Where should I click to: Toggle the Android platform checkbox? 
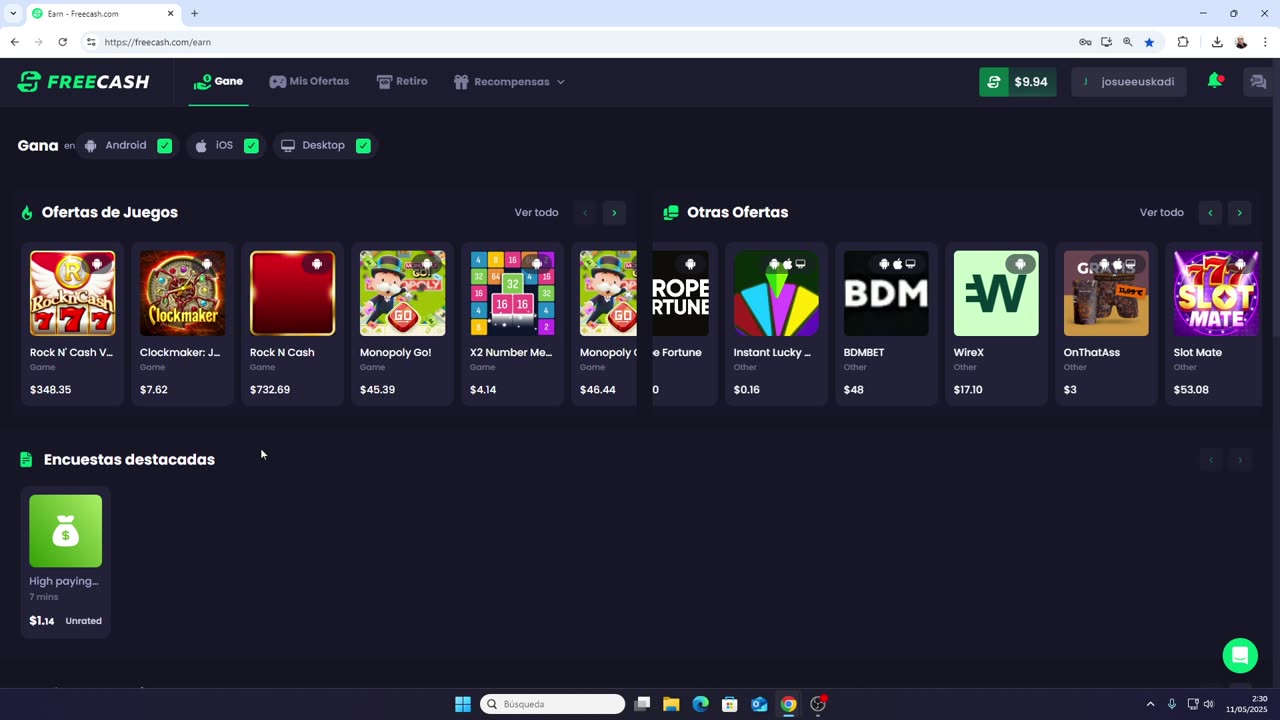point(164,146)
